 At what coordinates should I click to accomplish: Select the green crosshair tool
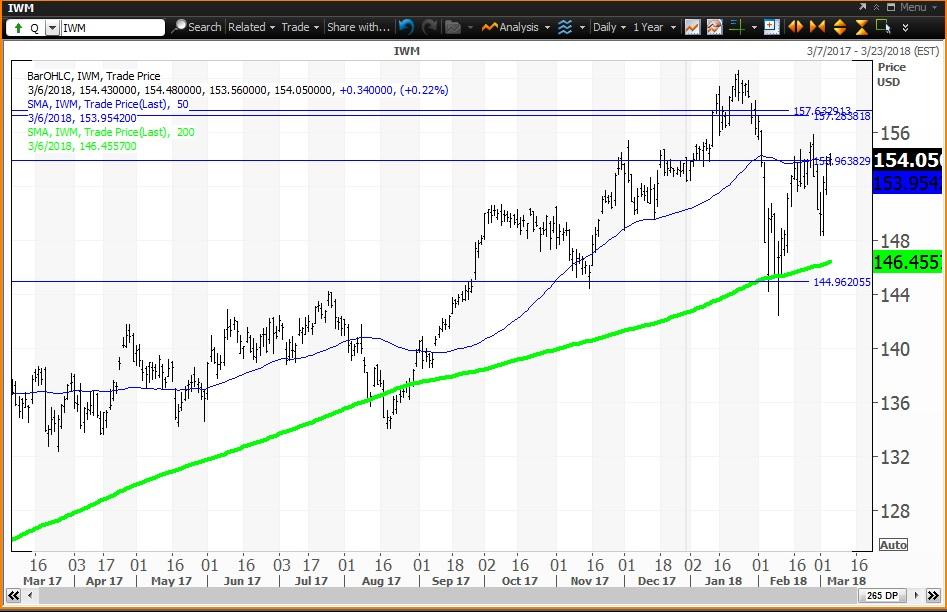(736, 27)
